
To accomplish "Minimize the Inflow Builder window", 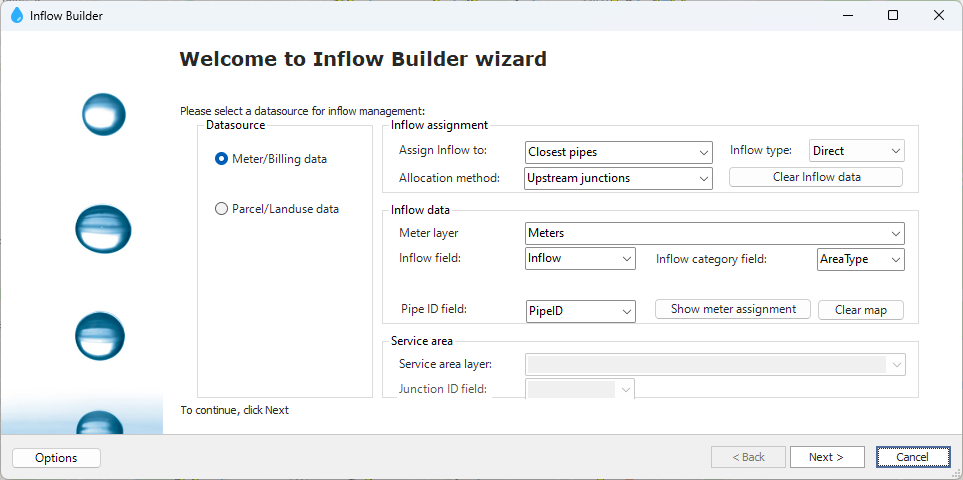I will point(846,16).
